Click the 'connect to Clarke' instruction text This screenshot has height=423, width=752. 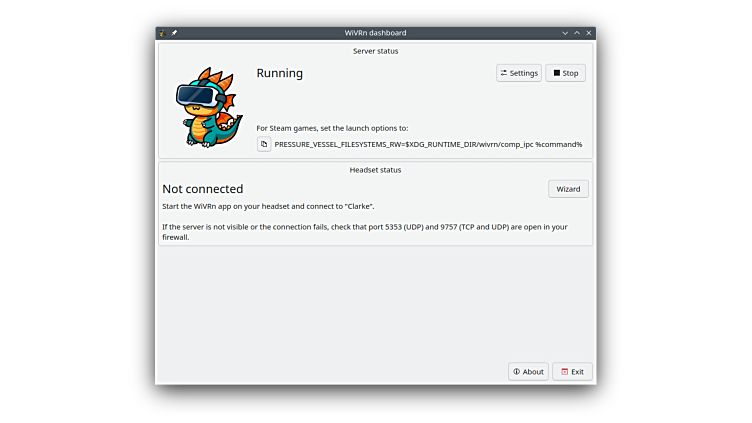click(268, 206)
